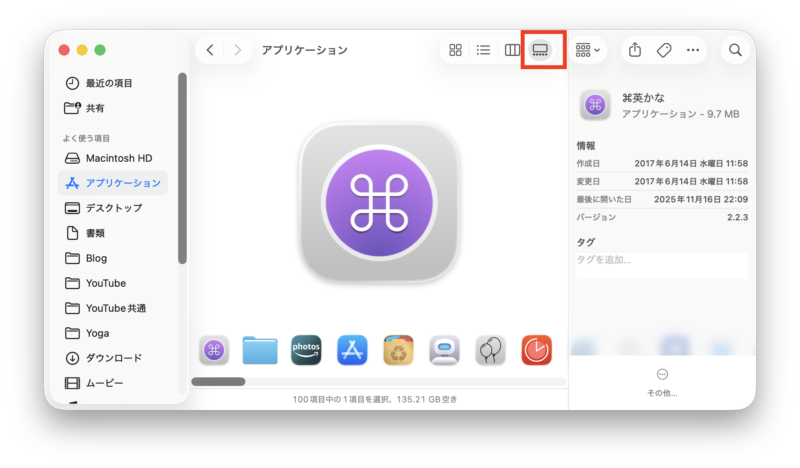Select デスクトップ in the sidebar
Viewport: 800px width, 468px height.
[x=113, y=208]
